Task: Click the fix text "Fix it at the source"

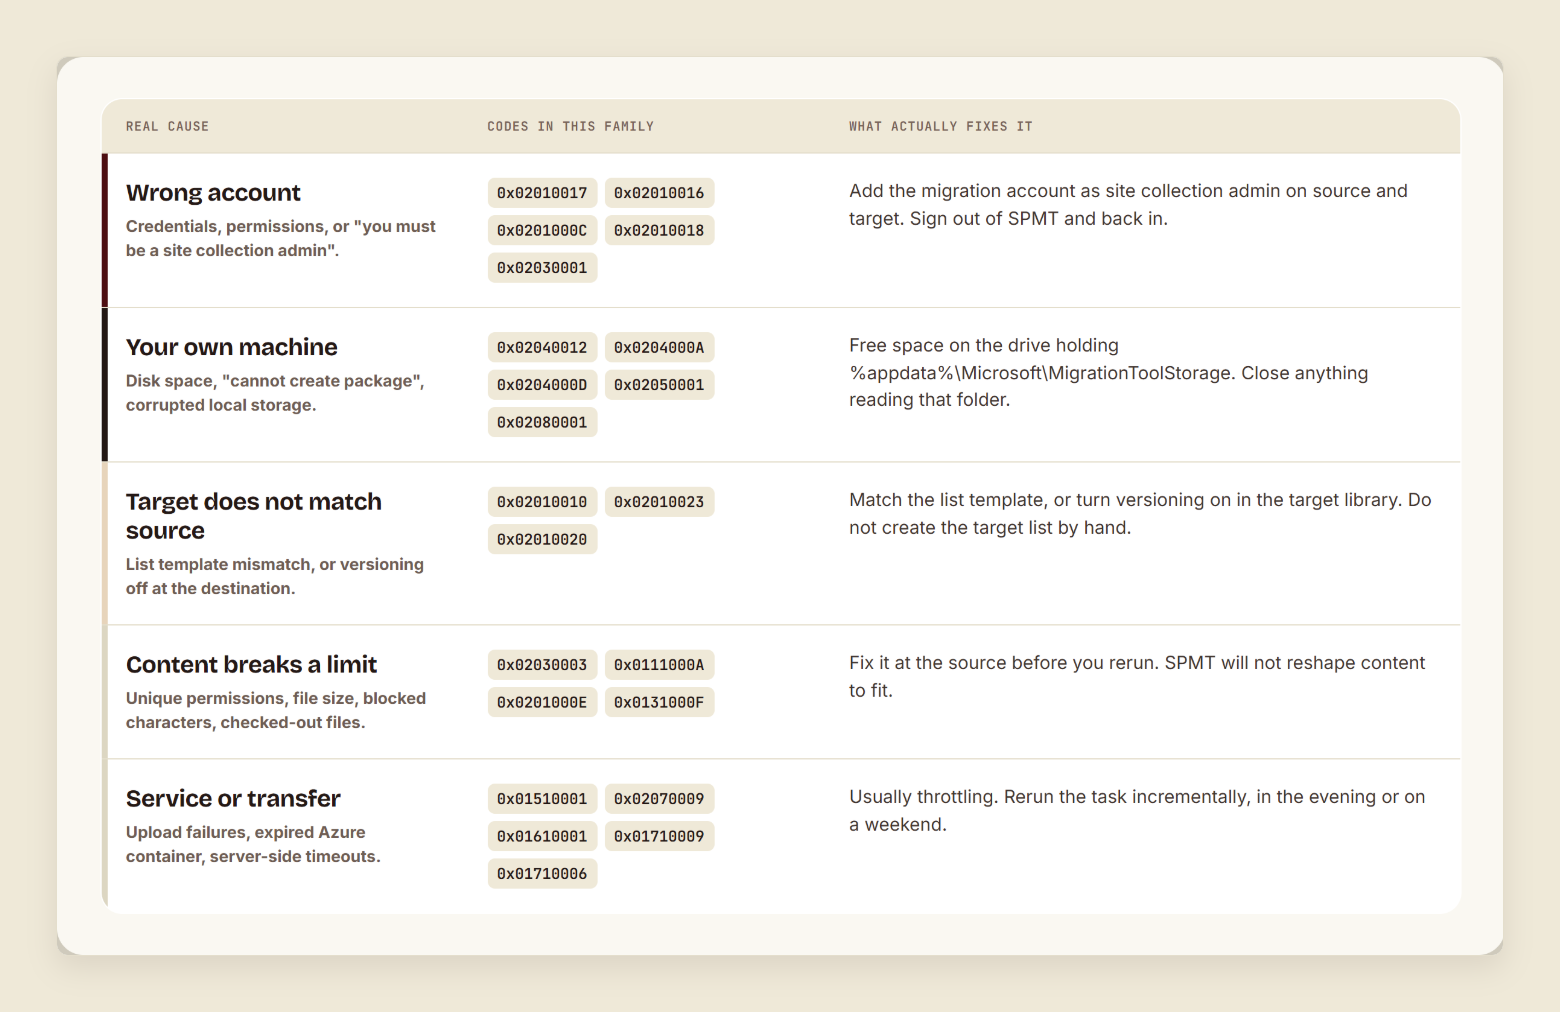Action: pos(1137,677)
